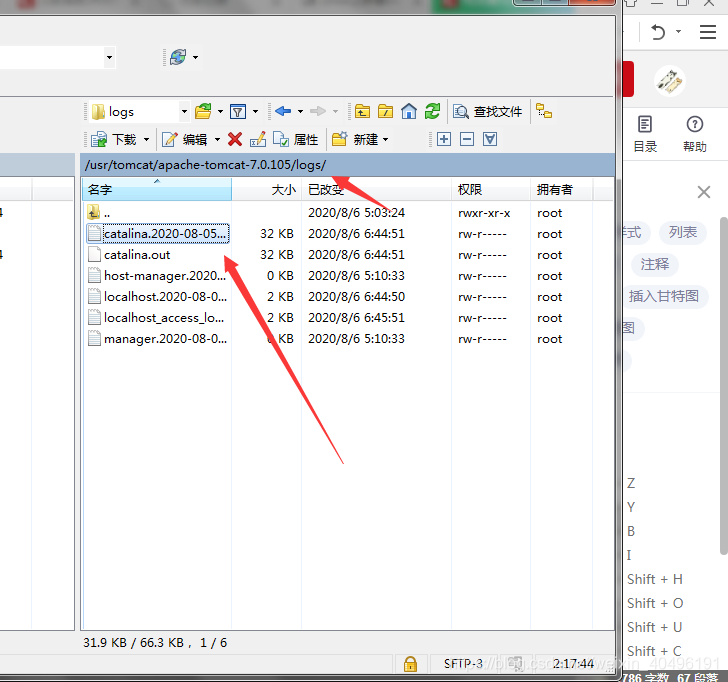728x682 pixels.
Task: Click the round avatar icon in editor
Action: point(670,81)
